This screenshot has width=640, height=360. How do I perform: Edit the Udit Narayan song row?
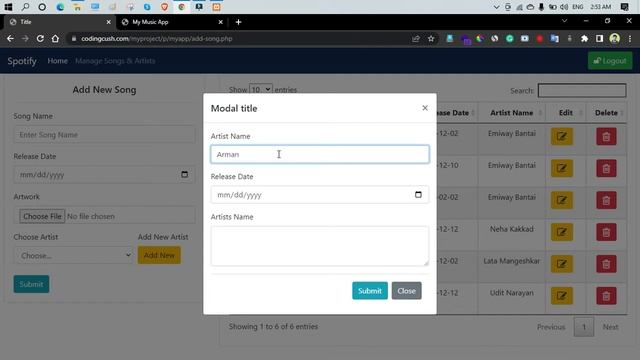(562, 296)
